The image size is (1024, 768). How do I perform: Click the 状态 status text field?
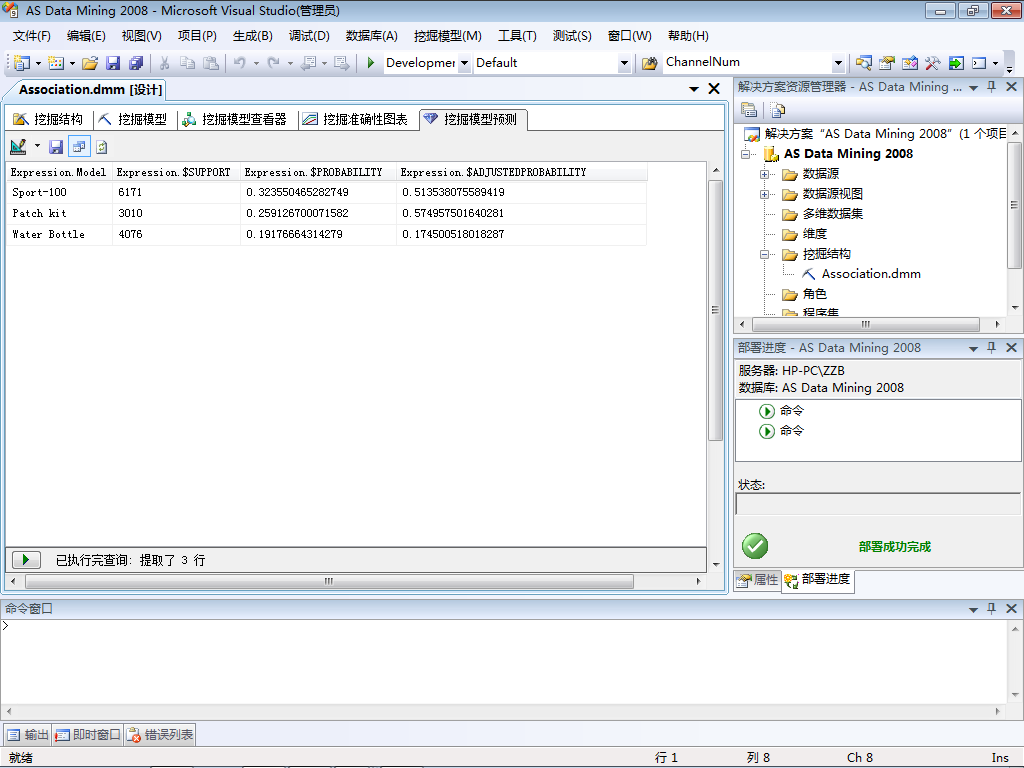[877, 504]
